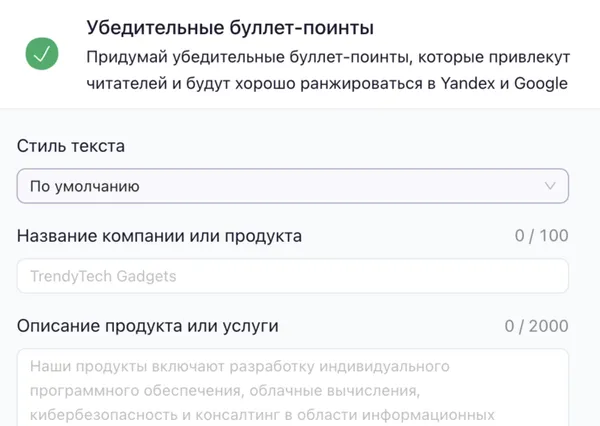Click the word "Google" in the description
Screen dimensions: 600x426
541,83
